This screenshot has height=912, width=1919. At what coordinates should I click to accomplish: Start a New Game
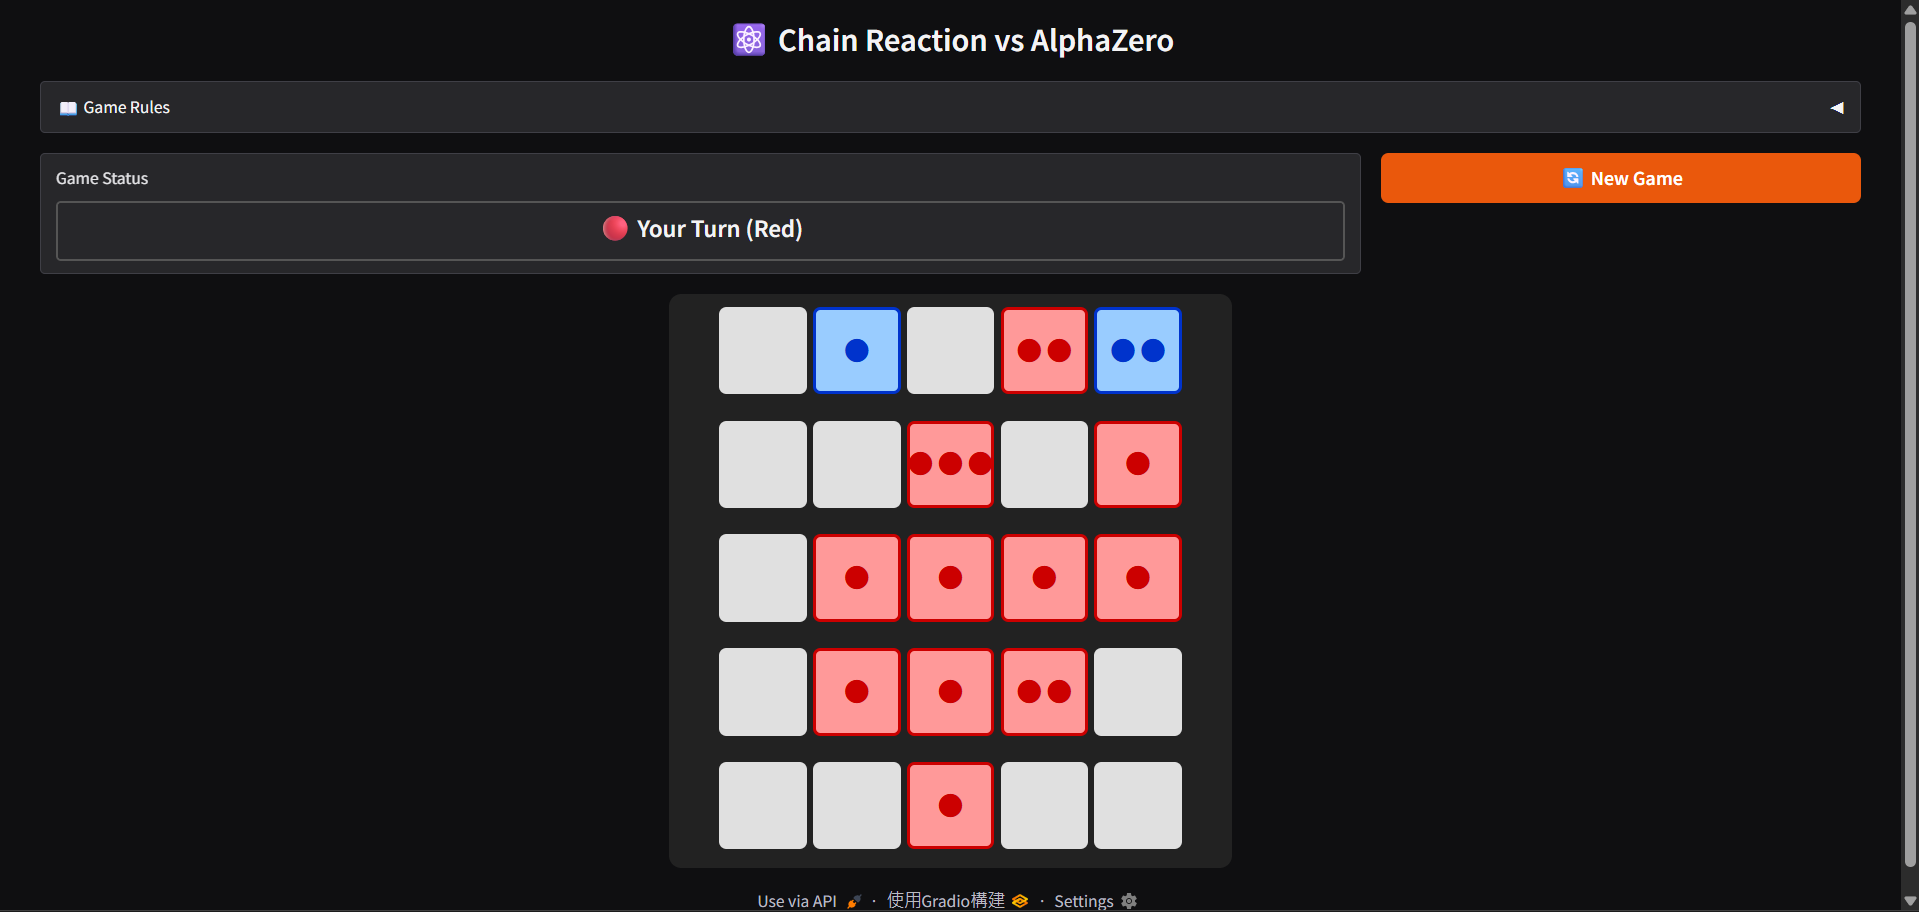point(1620,178)
